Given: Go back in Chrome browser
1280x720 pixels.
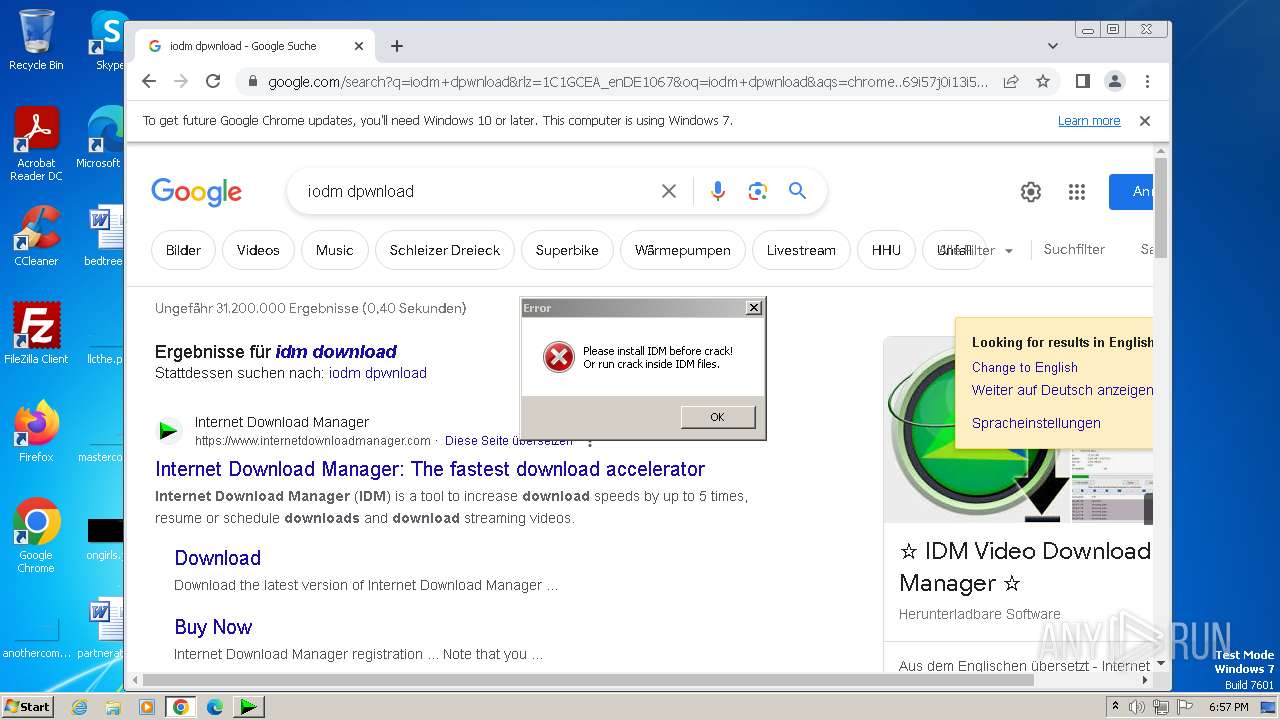Looking at the screenshot, I should (149, 81).
